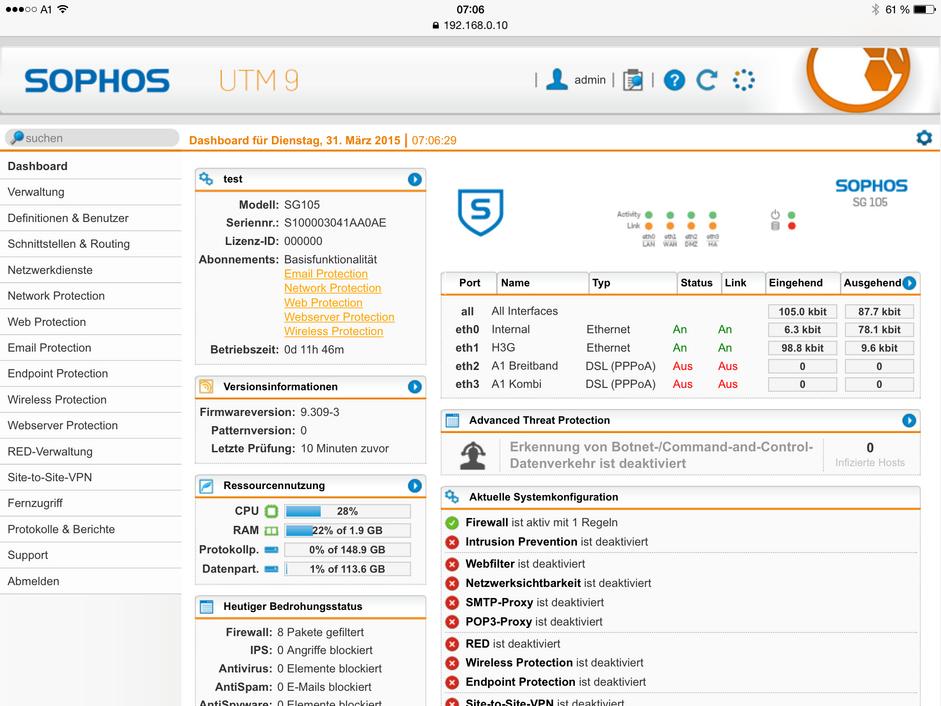Expand the Ressourcennutzung arrow button

[x=415, y=486]
